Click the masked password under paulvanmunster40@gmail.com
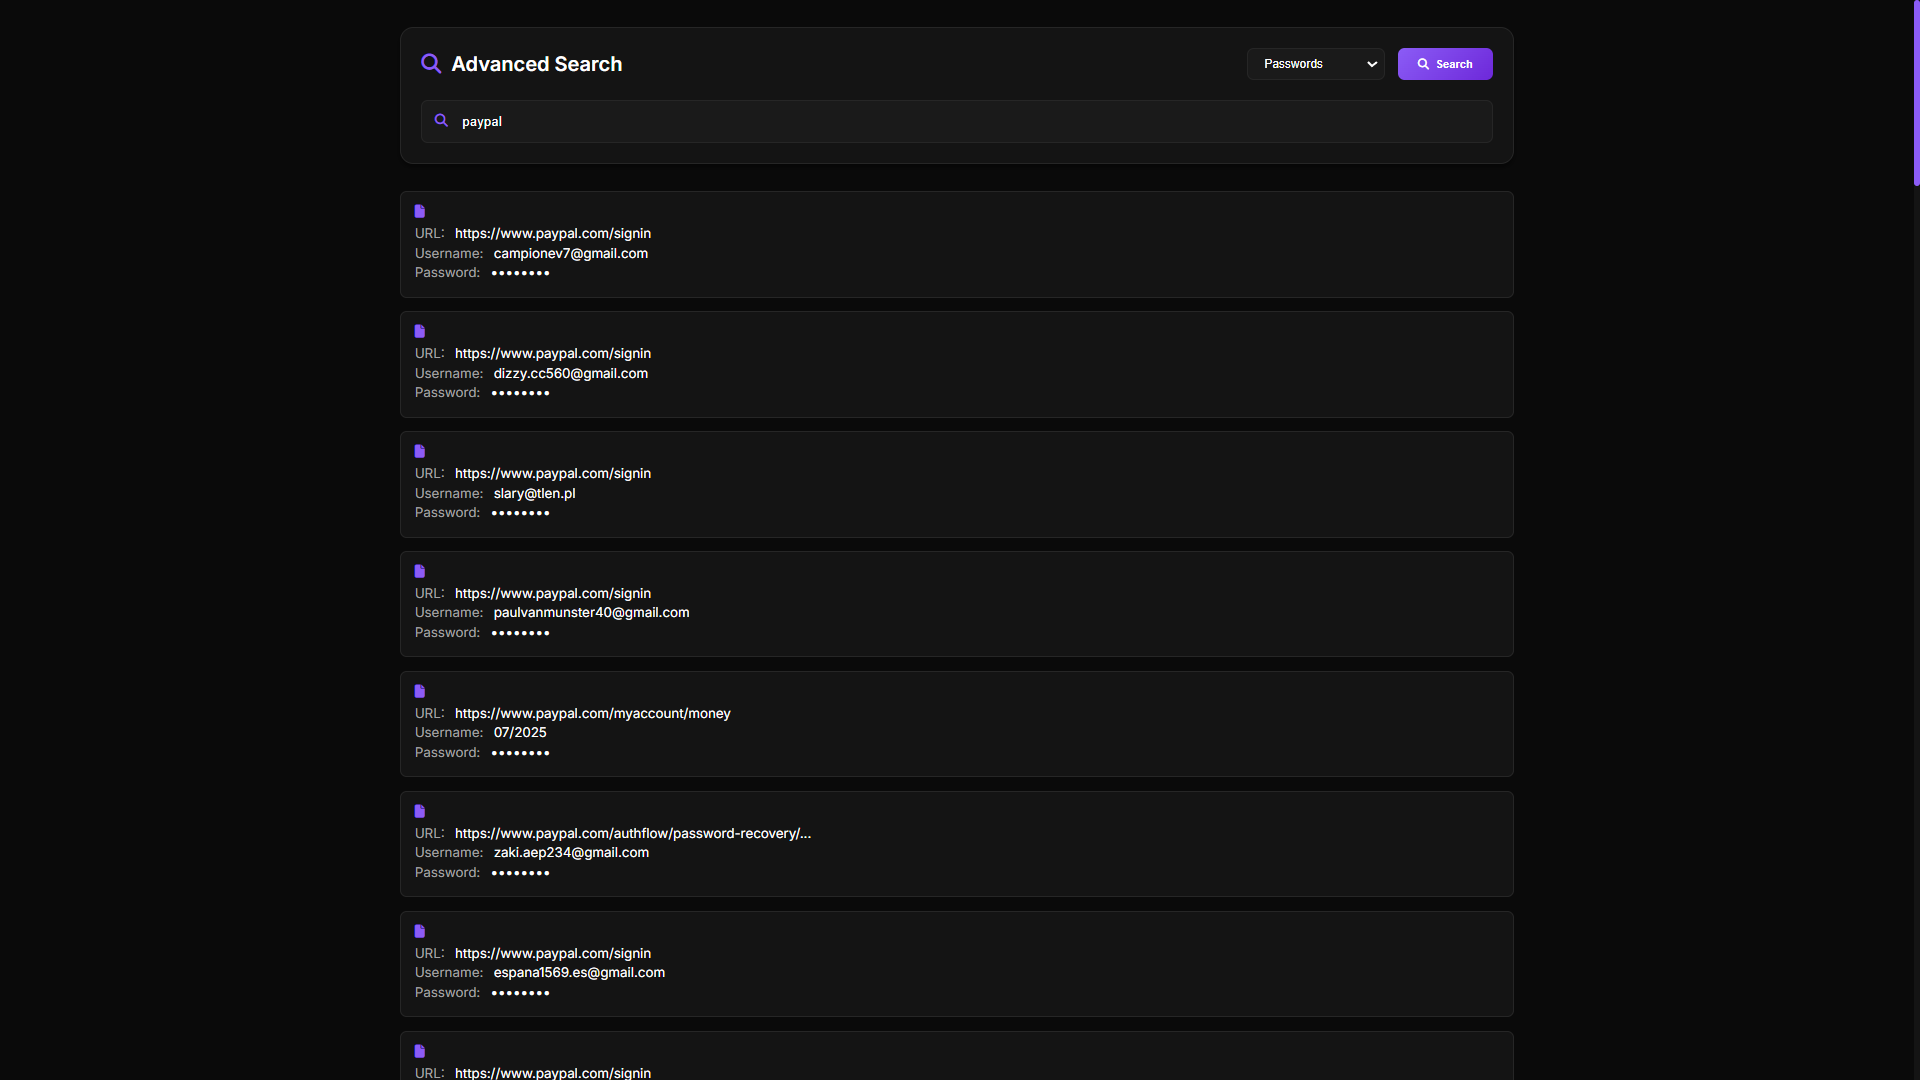This screenshot has width=1920, height=1080. pyautogui.click(x=521, y=633)
